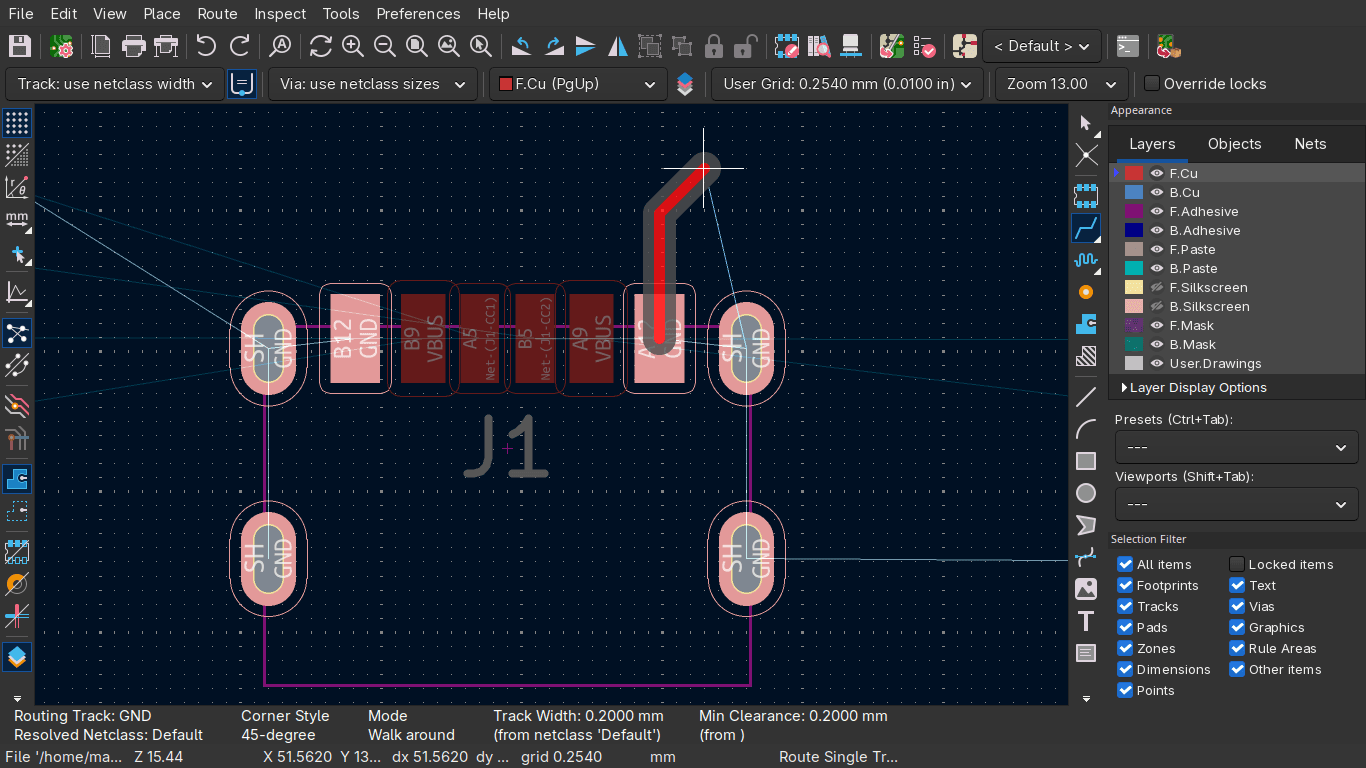The image size is (1366, 768).
Task: Select the Tune length tool
Action: pos(1086,260)
